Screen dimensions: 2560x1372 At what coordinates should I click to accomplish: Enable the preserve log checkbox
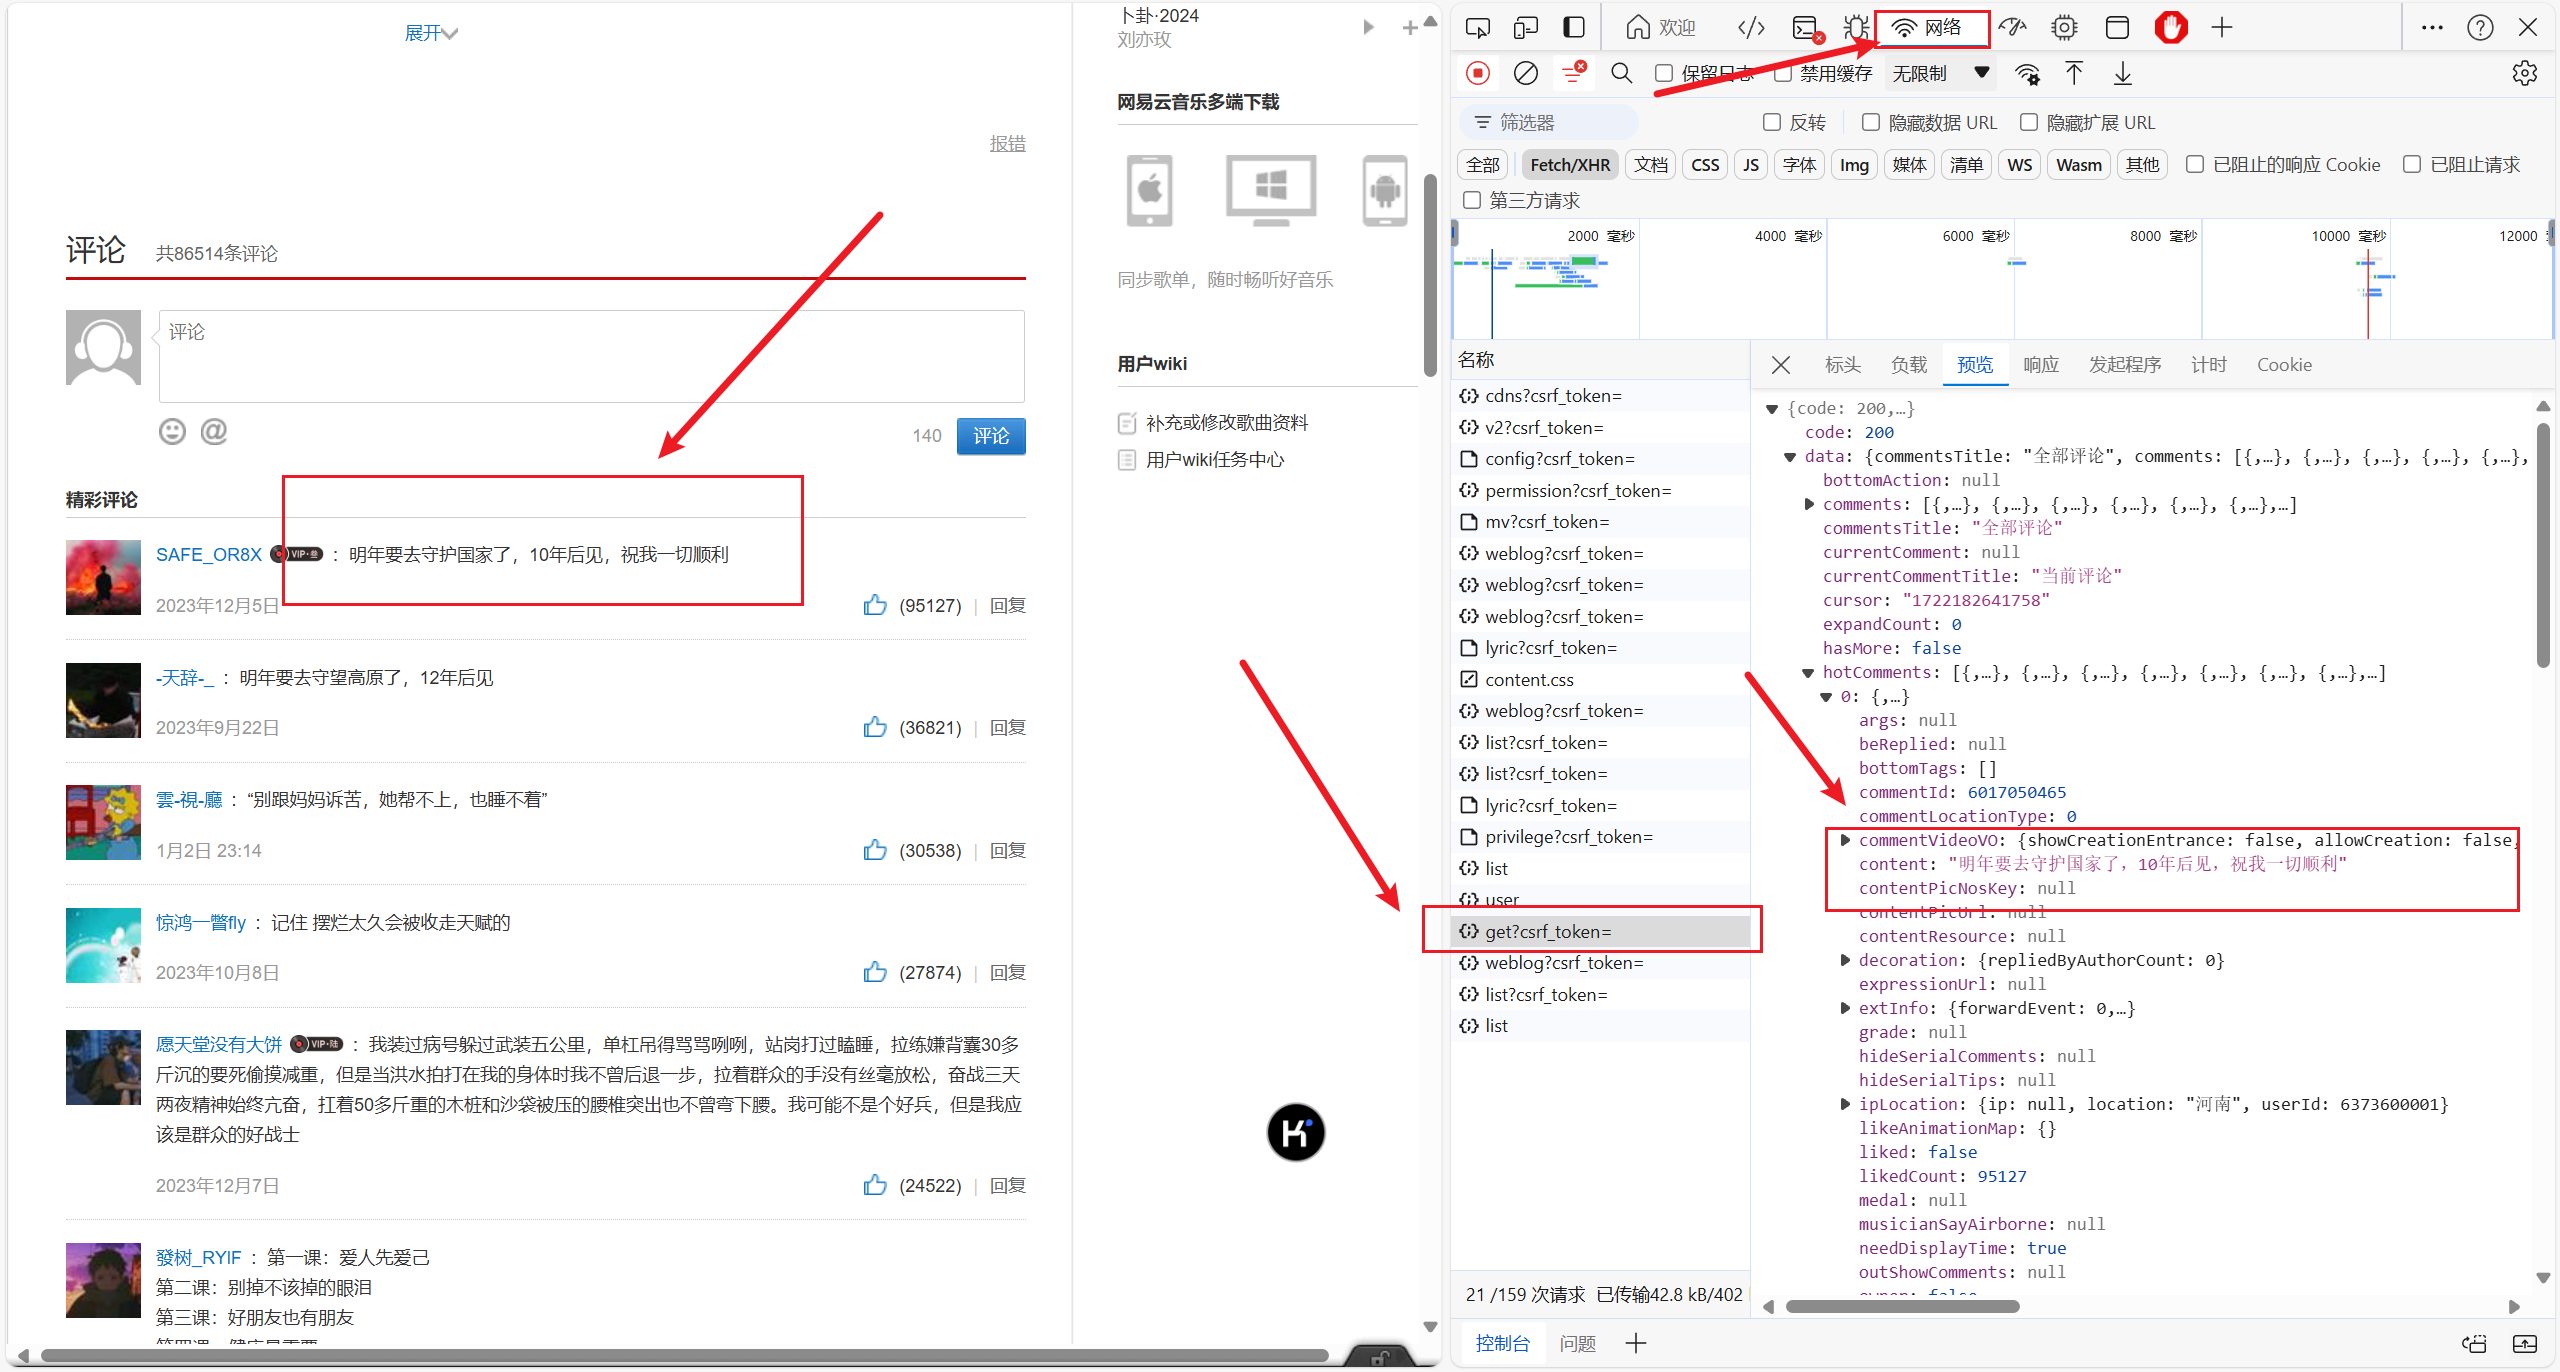point(1664,73)
